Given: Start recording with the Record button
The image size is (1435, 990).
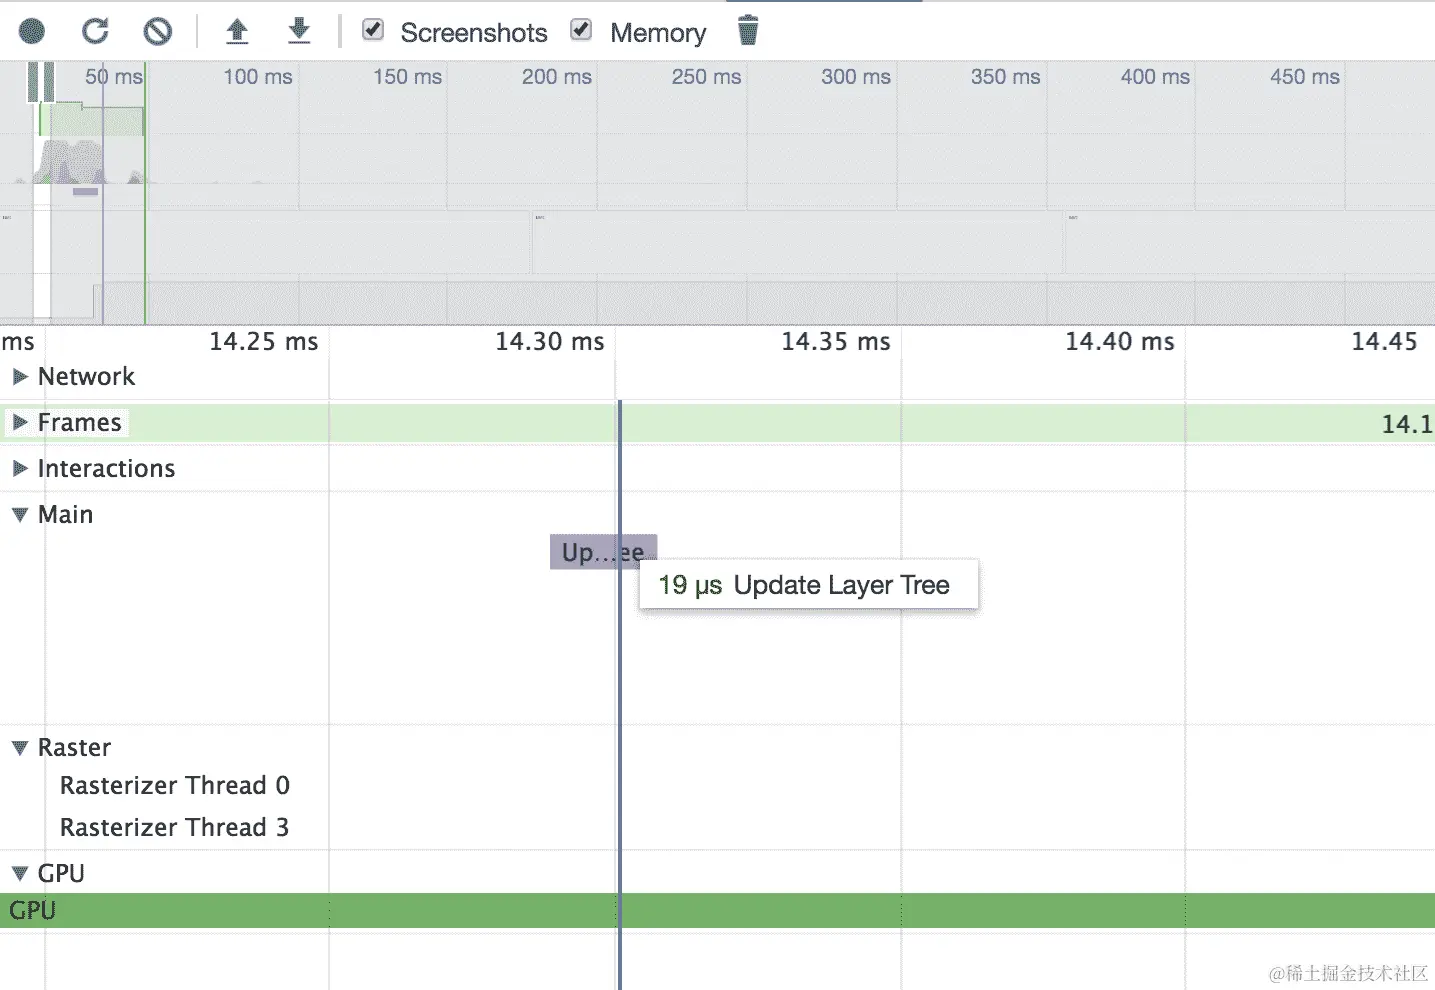Looking at the screenshot, I should 32,32.
